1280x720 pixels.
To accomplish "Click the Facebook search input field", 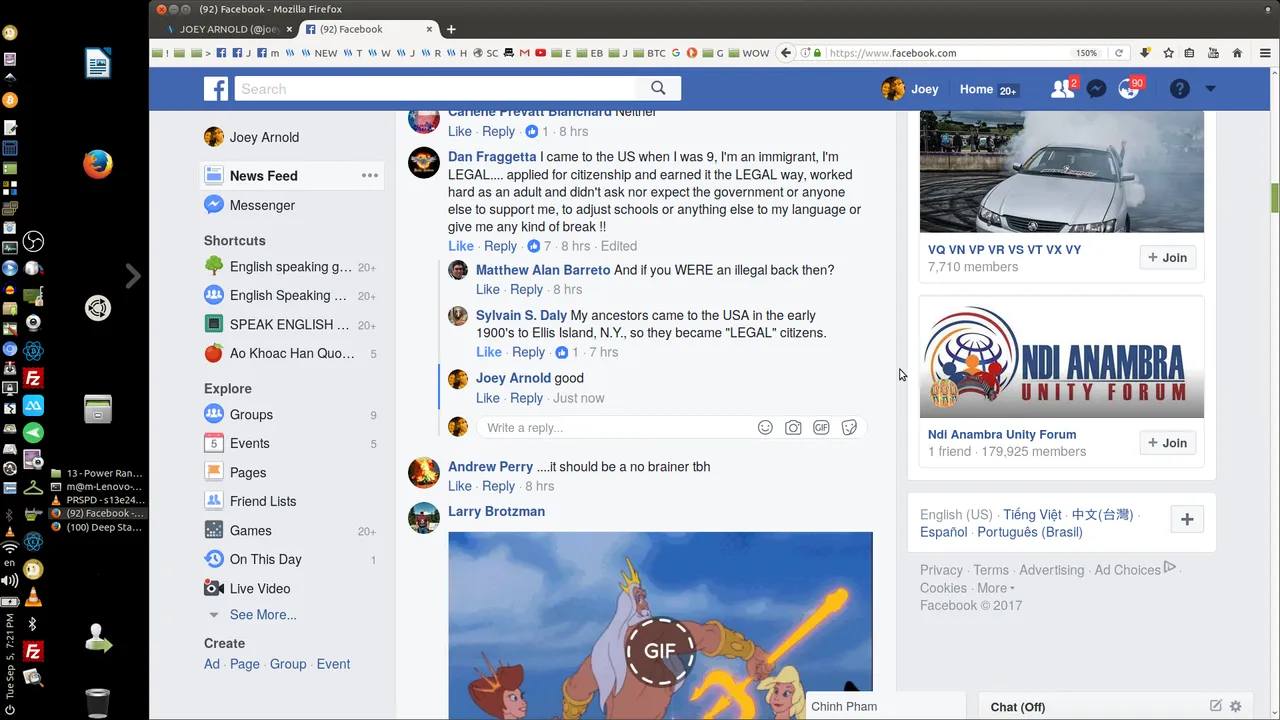I will tap(436, 89).
